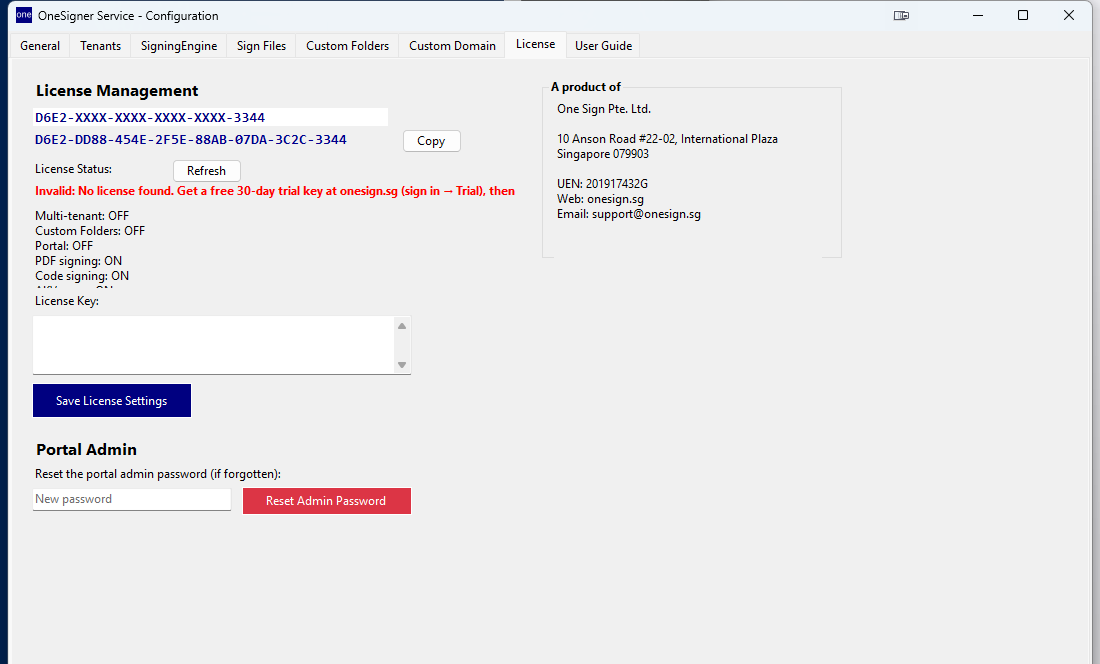Click 'Singapore 079903' text
This screenshot has height=664, width=1100.
click(x=603, y=154)
